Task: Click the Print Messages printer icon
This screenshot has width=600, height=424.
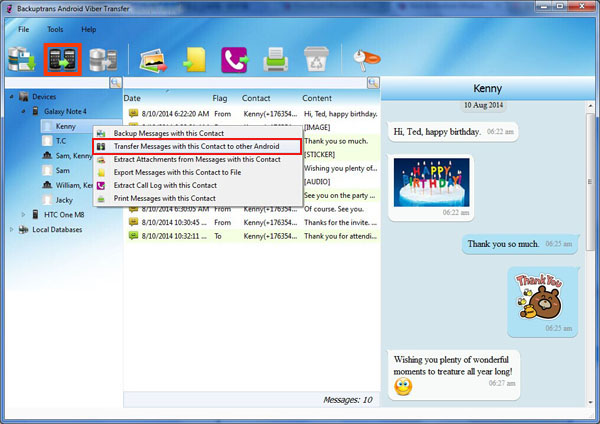Action: point(276,60)
